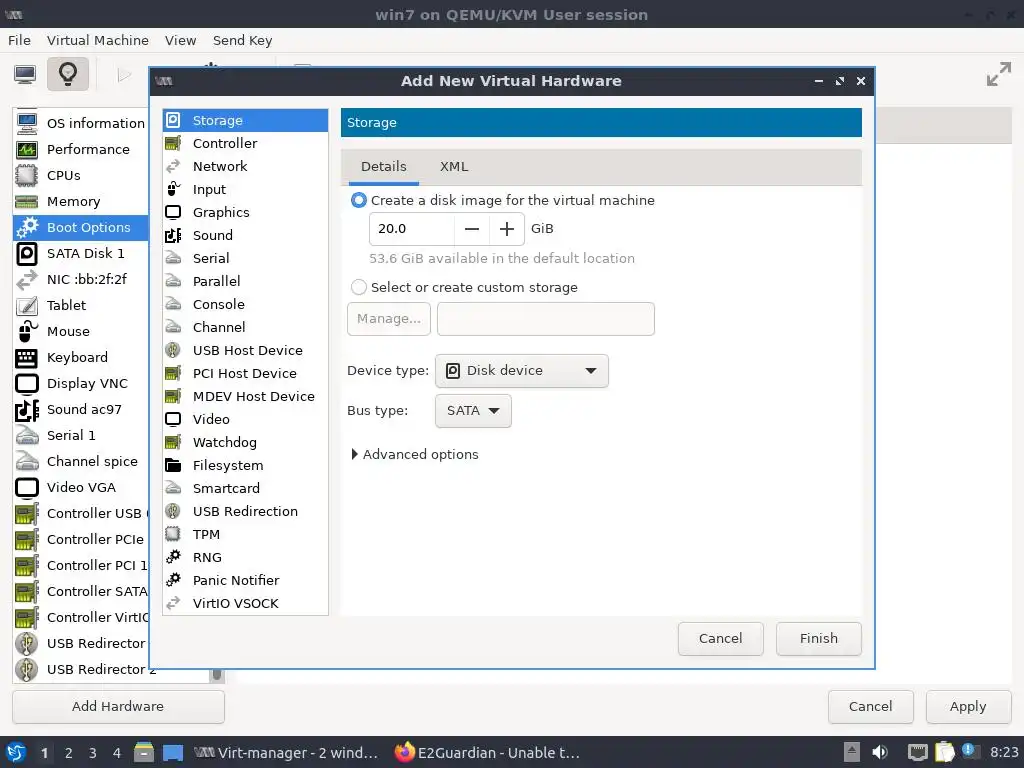Viewport: 1024px width, 768px height.
Task: Switch to the XML tab
Action: (454, 167)
